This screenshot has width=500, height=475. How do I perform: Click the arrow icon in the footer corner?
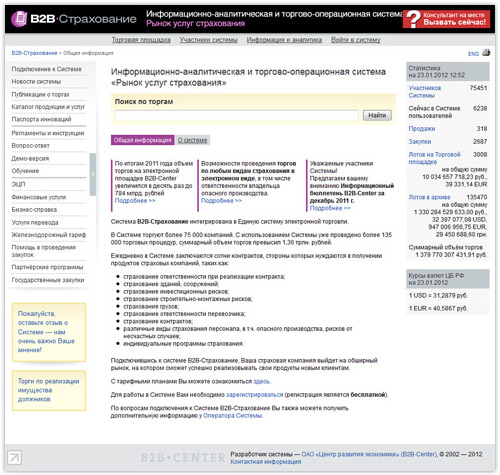(x=14, y=457)
